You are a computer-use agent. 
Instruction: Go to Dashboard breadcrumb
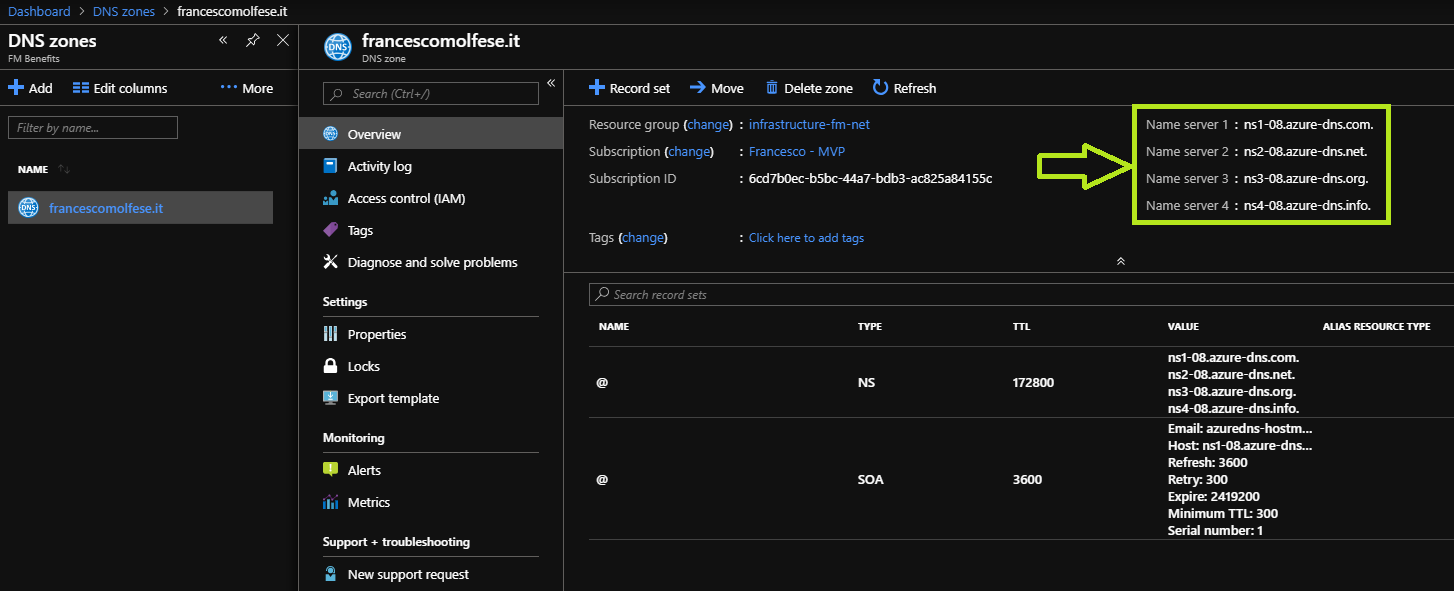(40, 11)
